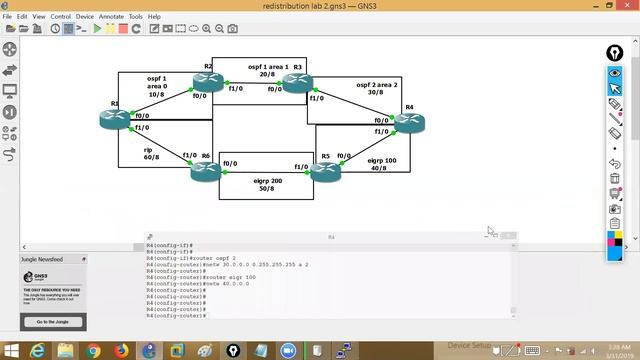Image resolution: width=640 pixels, height=360 pixels.
Task: Click the 'ospf 1 area 0 10/8' note
Action: [x=157, y=87]
